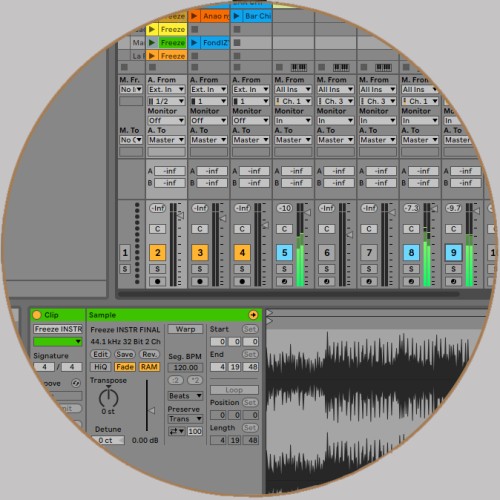Activate track 6

click(327, 253)
